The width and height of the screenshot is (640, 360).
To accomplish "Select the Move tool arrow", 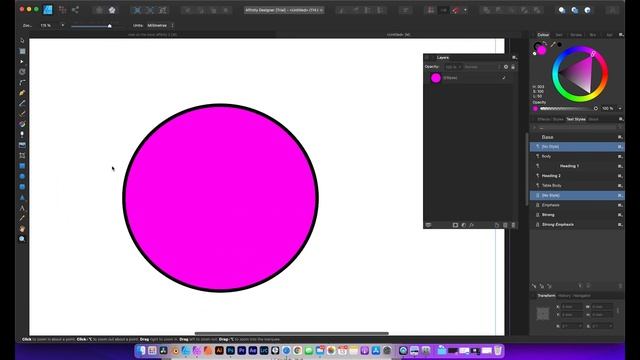I will point(22,40).
